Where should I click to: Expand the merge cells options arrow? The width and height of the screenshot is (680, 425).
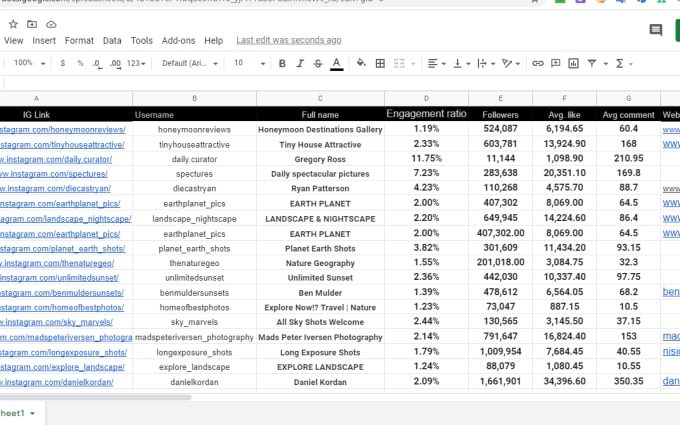coord(413,64)
